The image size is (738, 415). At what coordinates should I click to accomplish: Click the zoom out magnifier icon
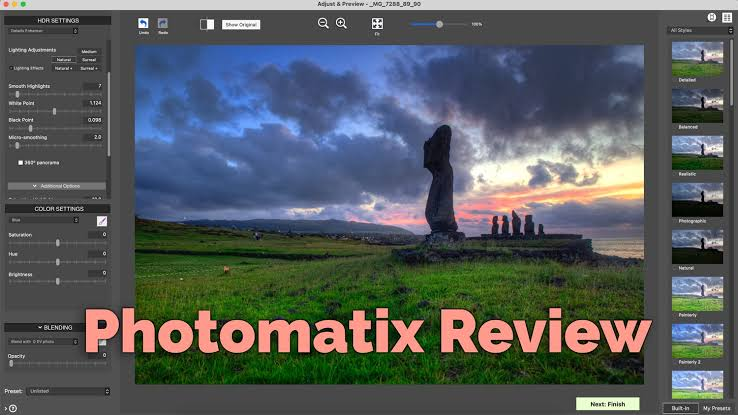(x=323, y=23)
